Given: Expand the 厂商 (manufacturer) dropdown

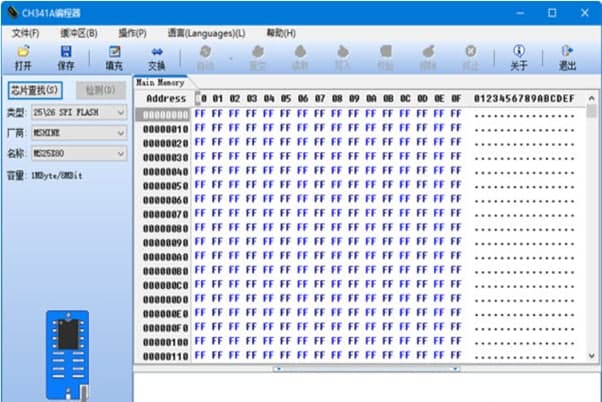Looking at the screenshot, I should [x=121, y=133].
